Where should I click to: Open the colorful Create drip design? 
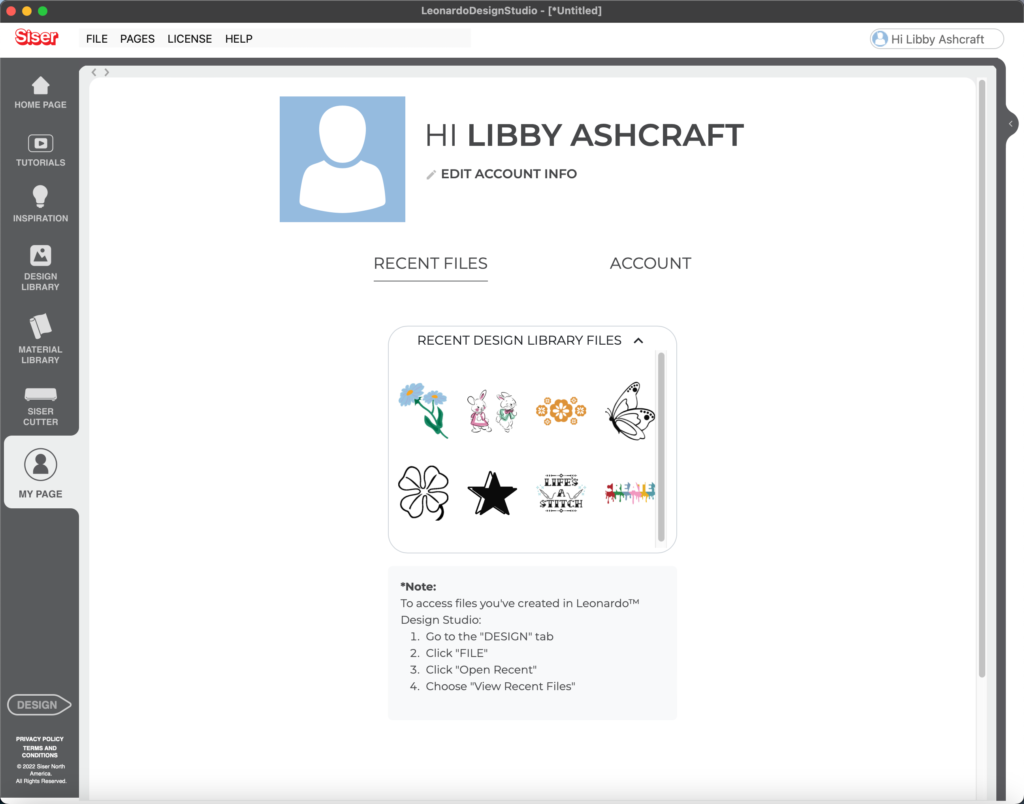pyautogui.click(x=630, y=492)
